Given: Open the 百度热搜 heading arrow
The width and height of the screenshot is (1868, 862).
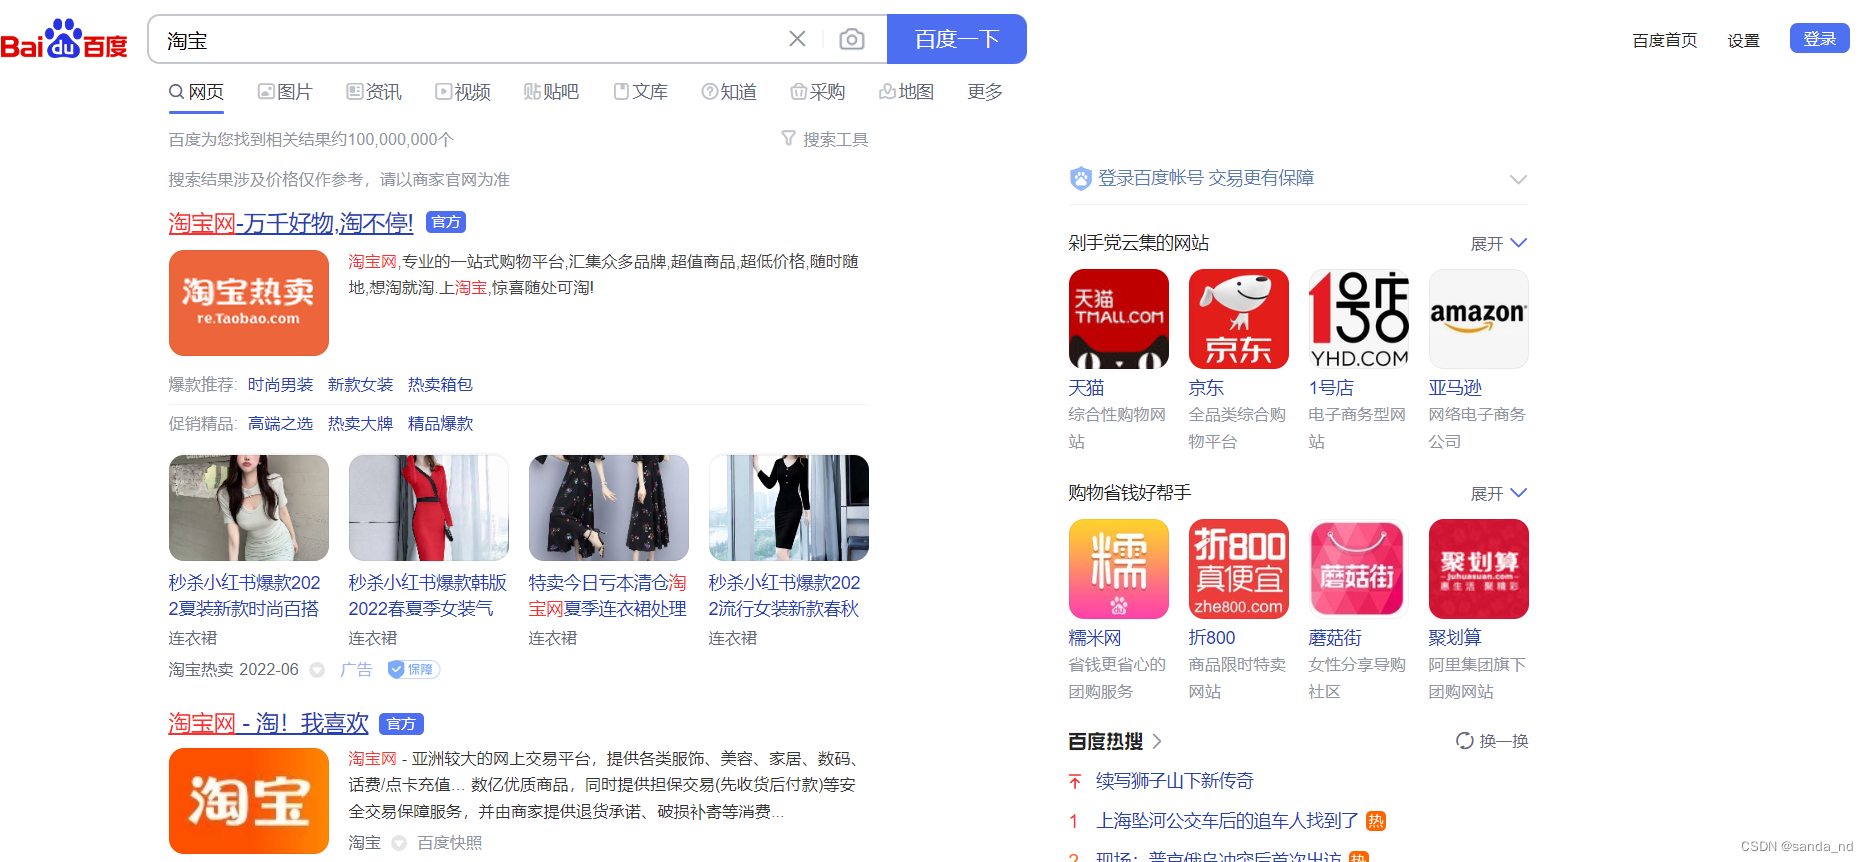Looking at the screenshot, I should point(1157,742).
